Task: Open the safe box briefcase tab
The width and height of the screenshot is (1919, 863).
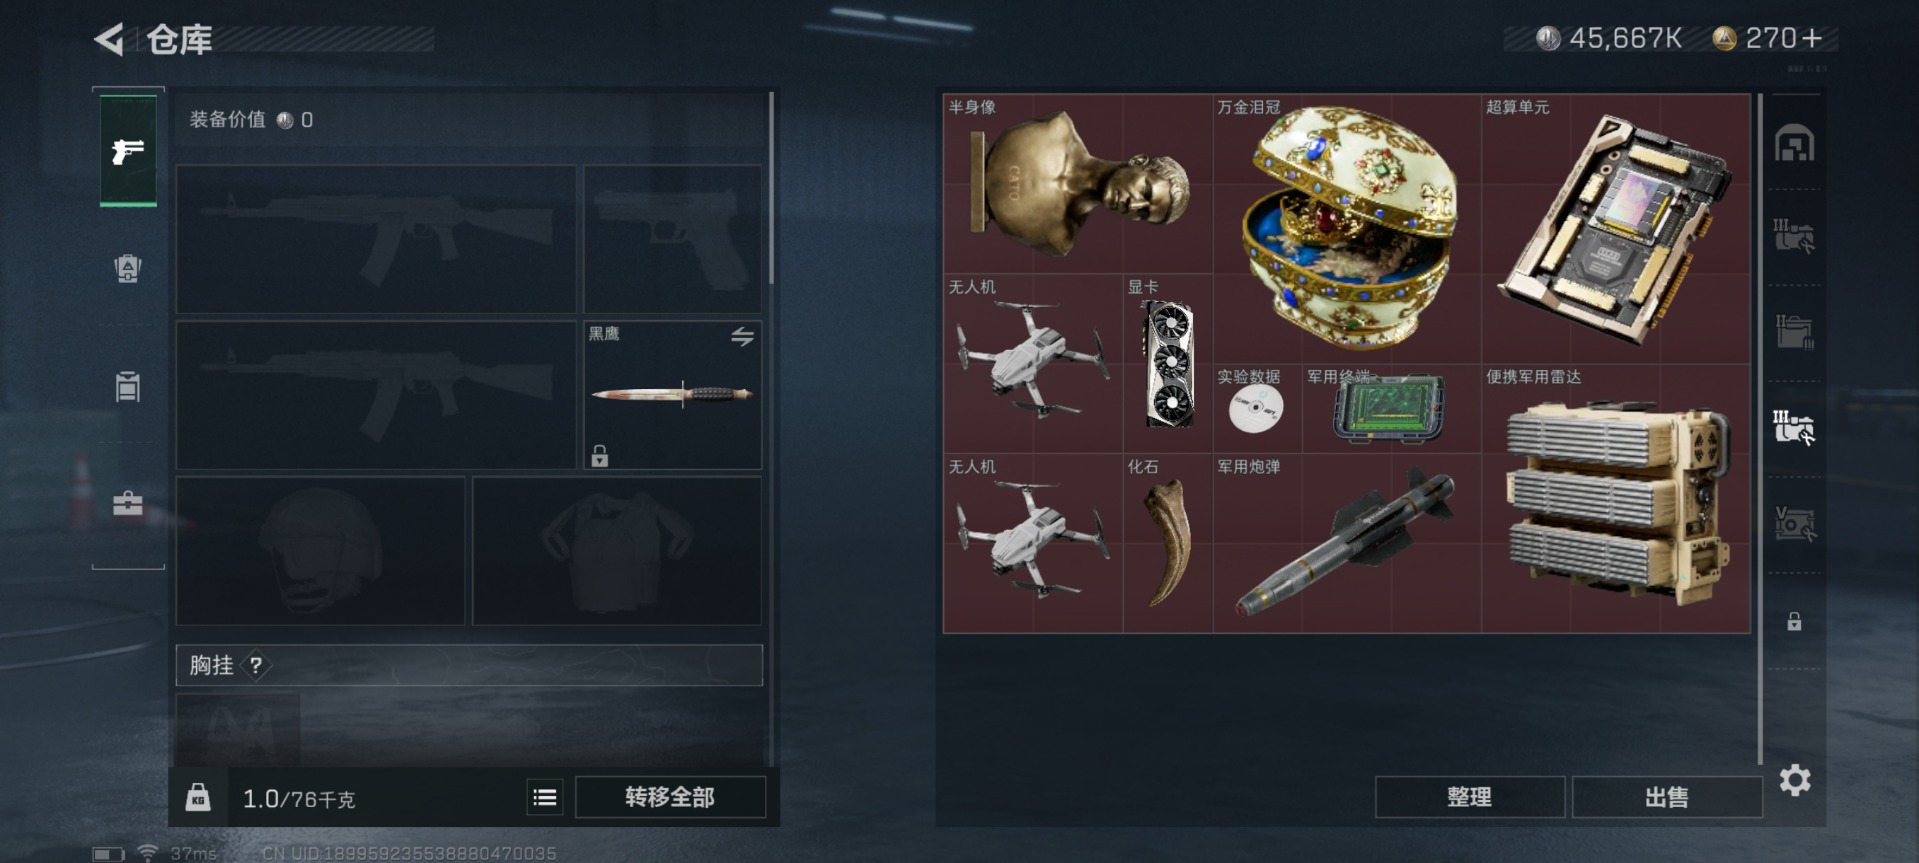Action: click(128, 503)
